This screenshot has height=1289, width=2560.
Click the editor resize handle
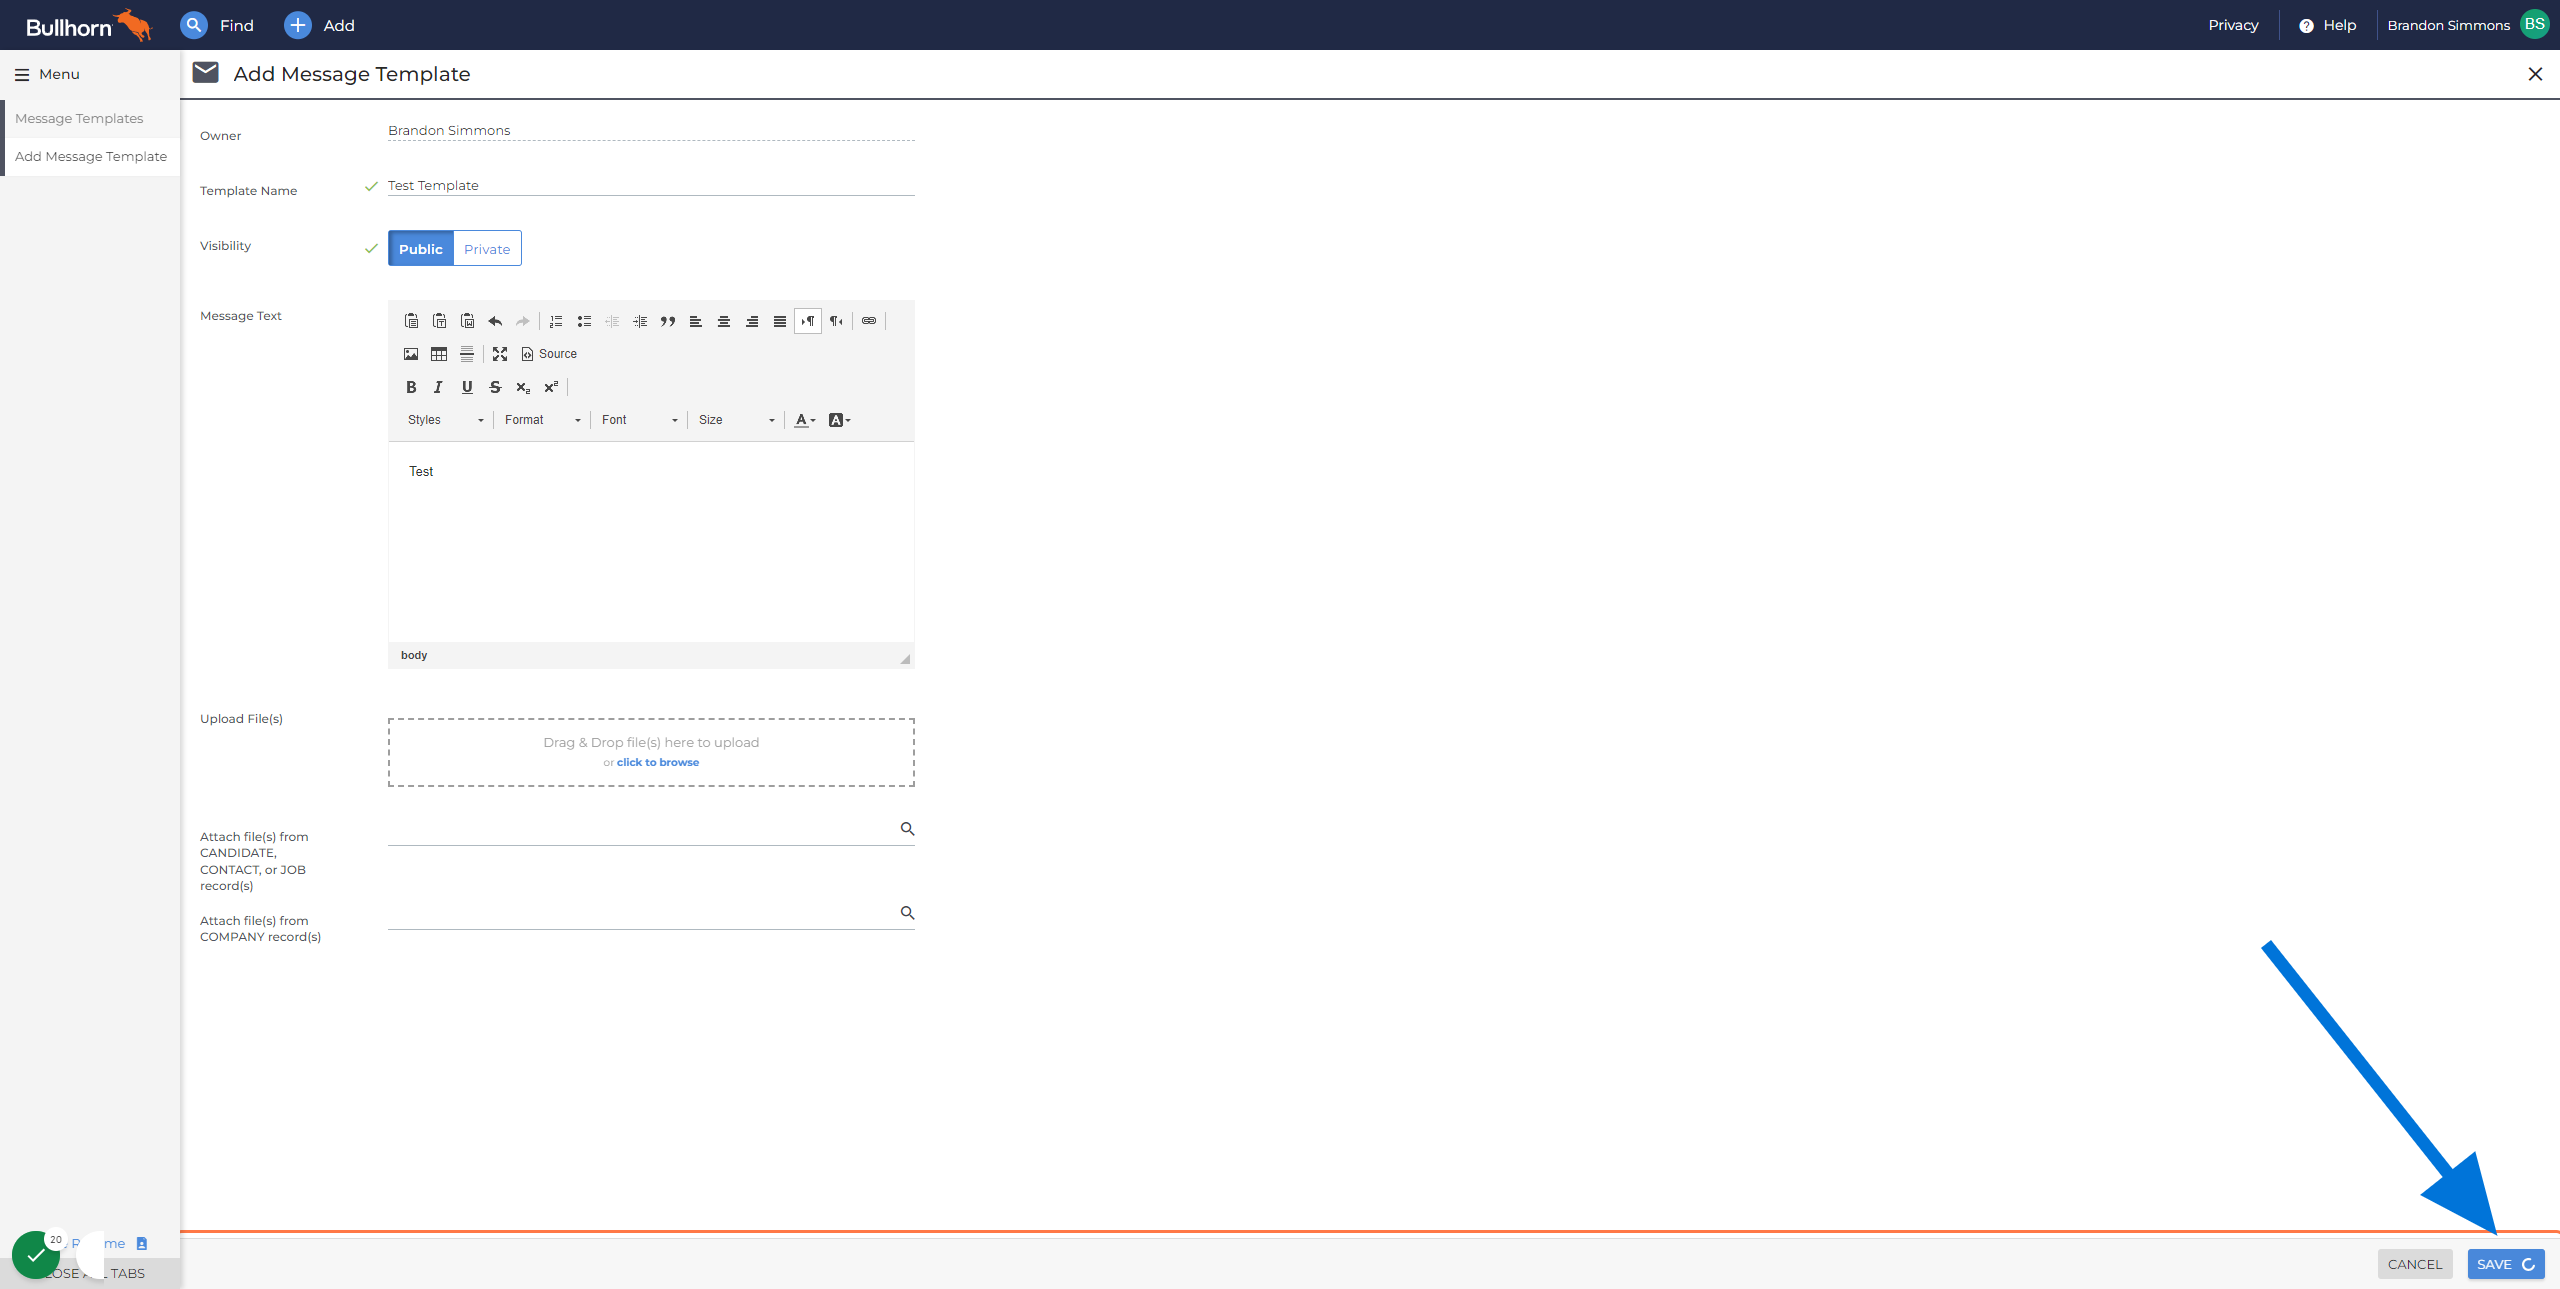(x=905, y=658)
